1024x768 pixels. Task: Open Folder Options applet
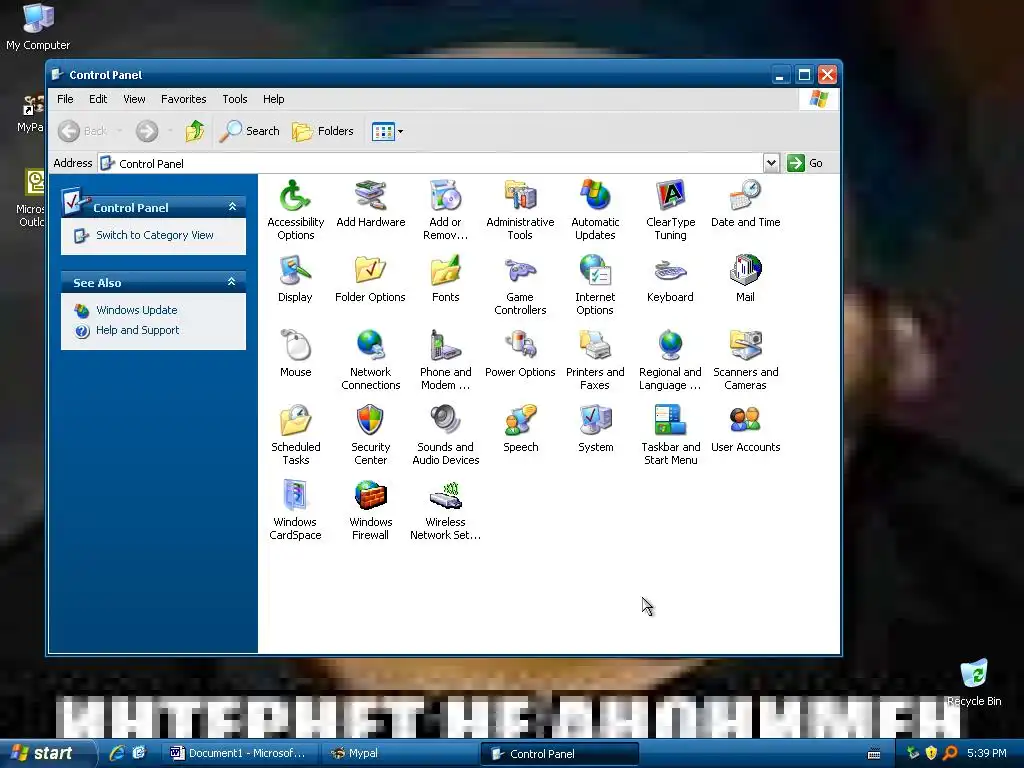coord(370,278)
